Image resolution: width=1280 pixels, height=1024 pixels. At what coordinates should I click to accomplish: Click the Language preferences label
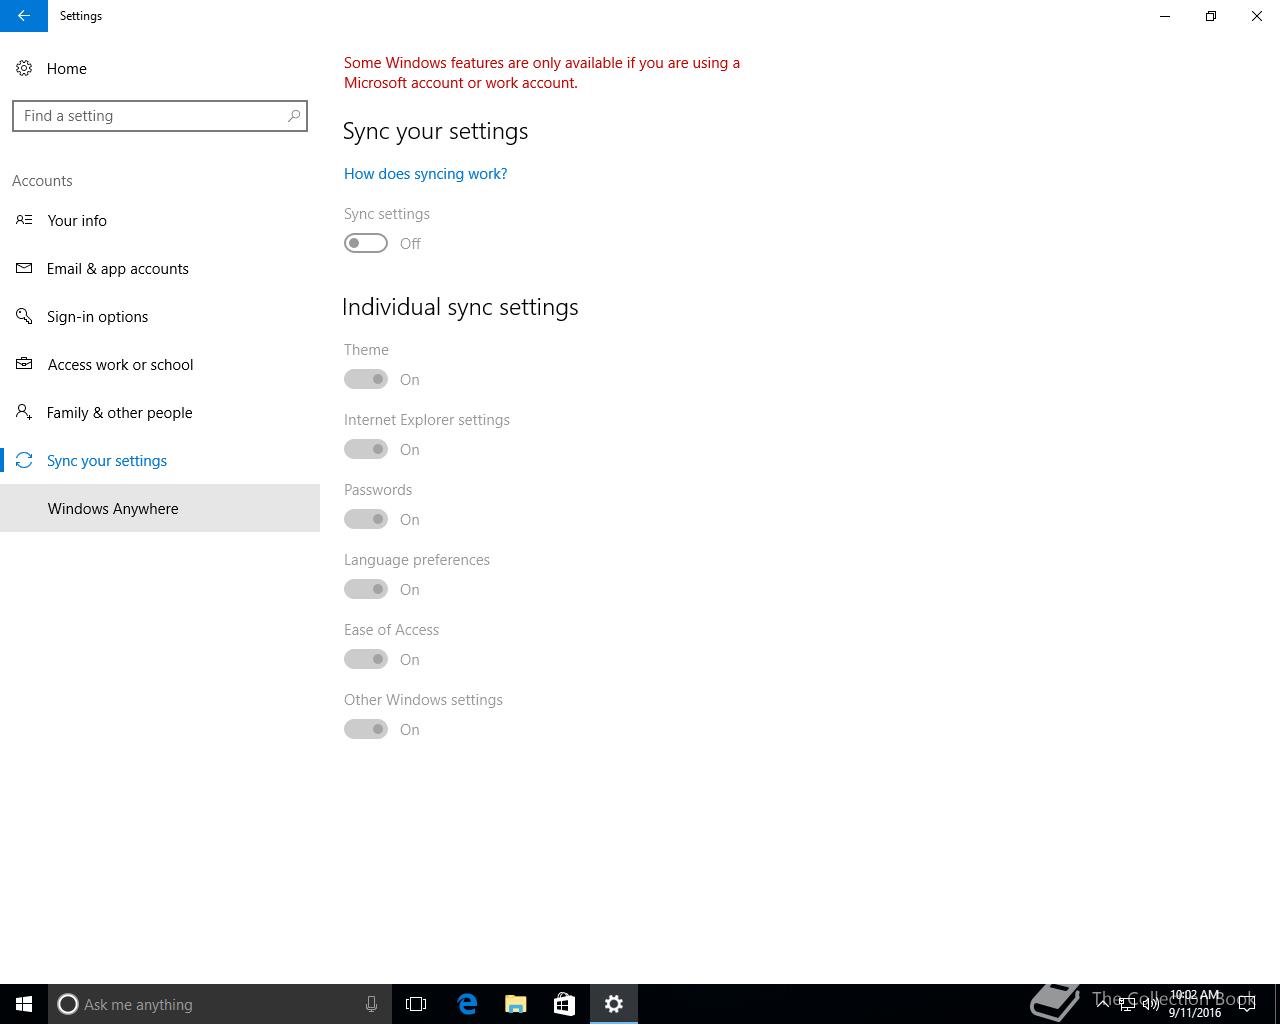click(x=417, y=560)
